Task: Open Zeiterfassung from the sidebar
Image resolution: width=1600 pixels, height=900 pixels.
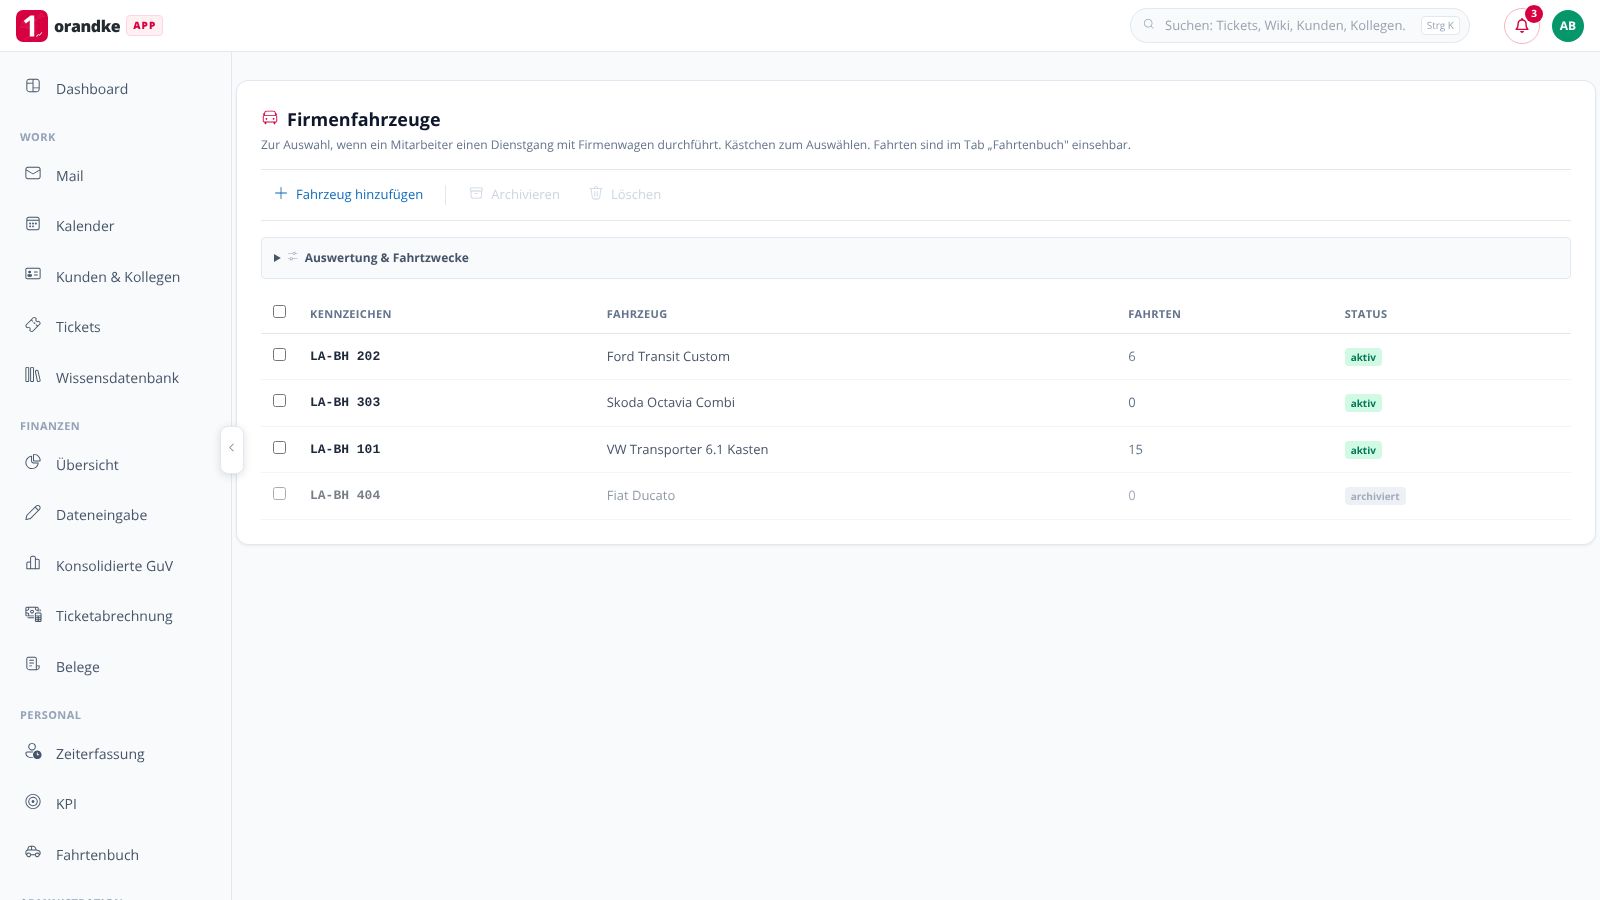Action: tap(115, 753)
